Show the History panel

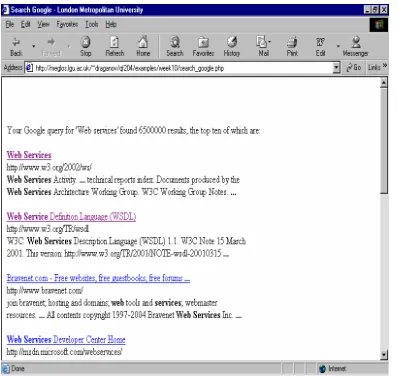[232, 47]
